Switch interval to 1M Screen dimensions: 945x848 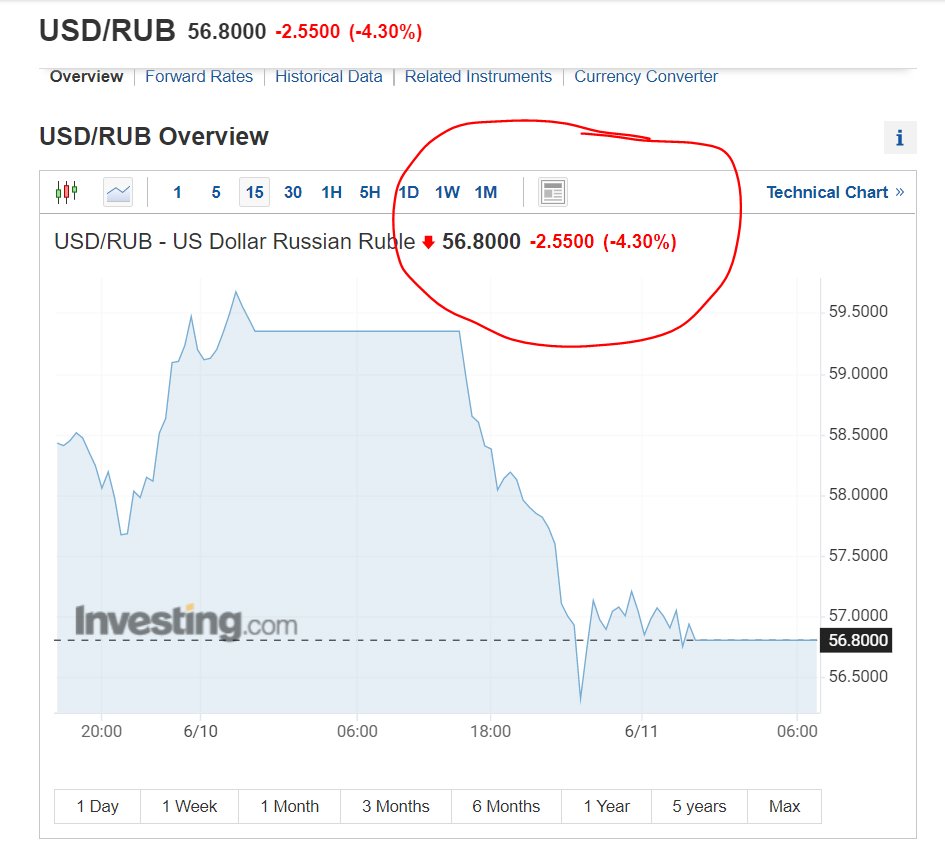[x=486, y=192]
